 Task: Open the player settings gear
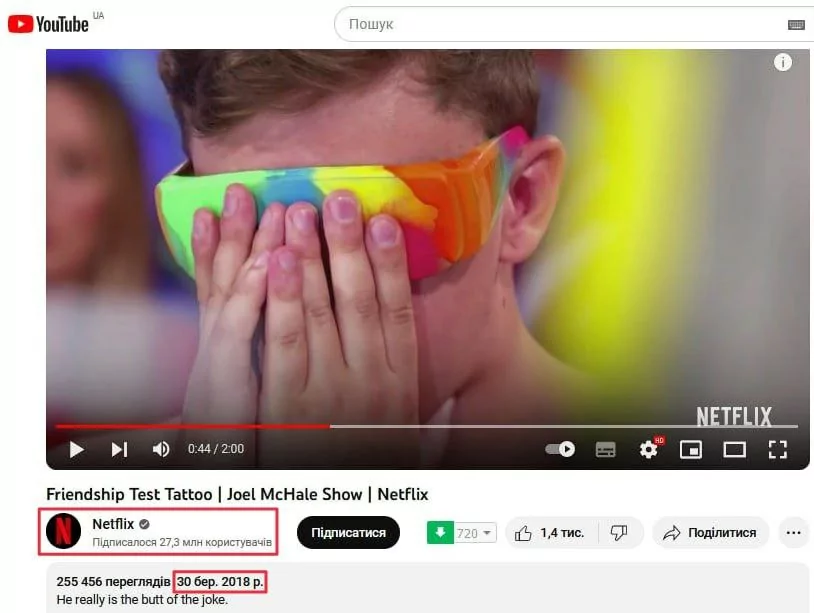point(649,449)
